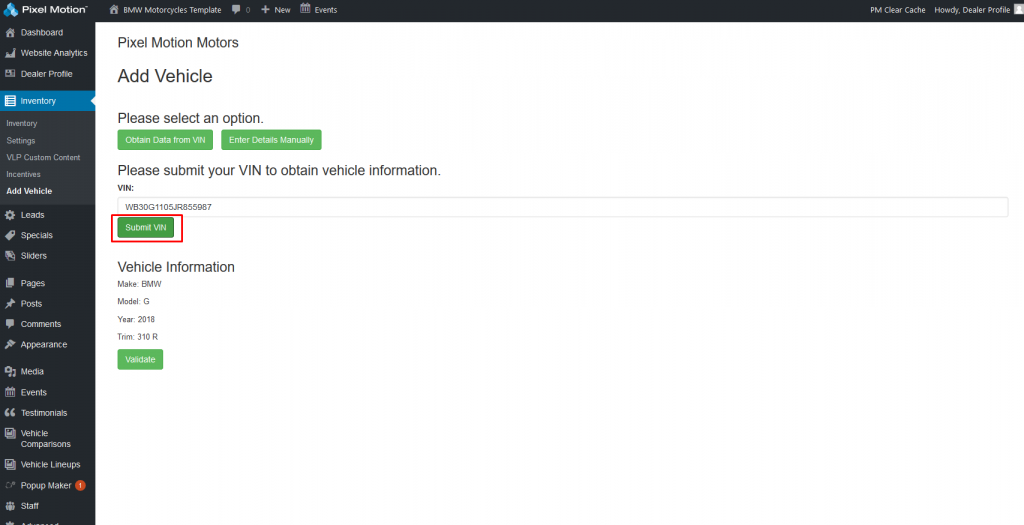Click the home icon beside BMW Motorcycles Template

pos(114,10)
